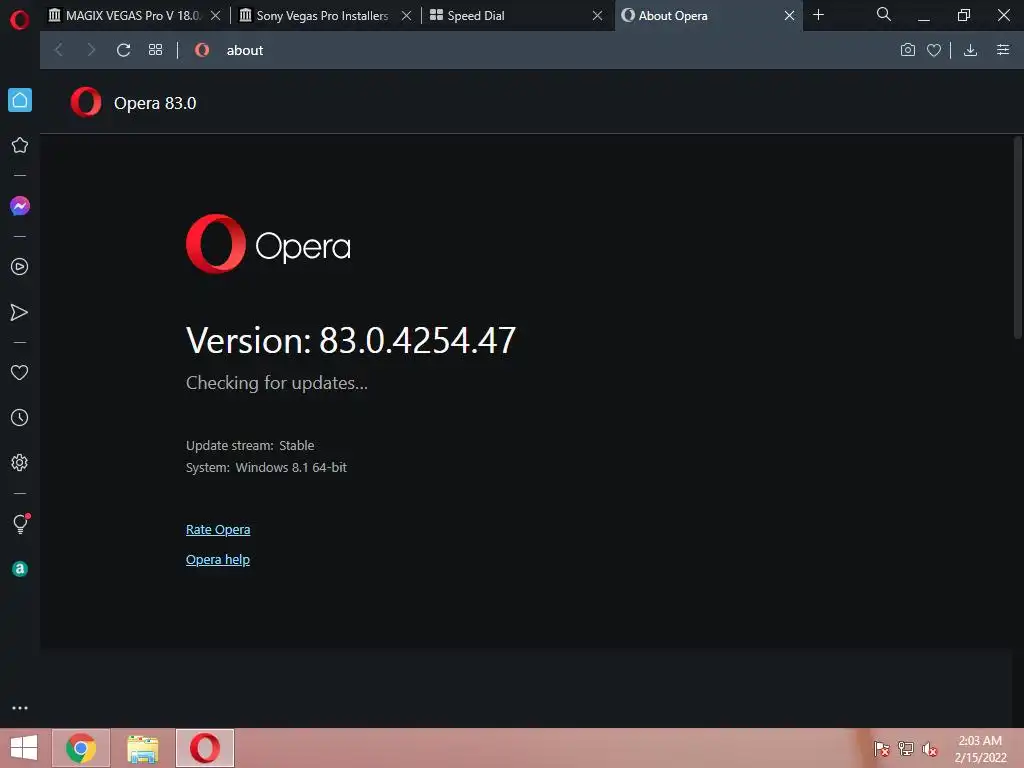1024x768 pixels.
Task: Open a new tab with plus button
Action: (818, 14)
